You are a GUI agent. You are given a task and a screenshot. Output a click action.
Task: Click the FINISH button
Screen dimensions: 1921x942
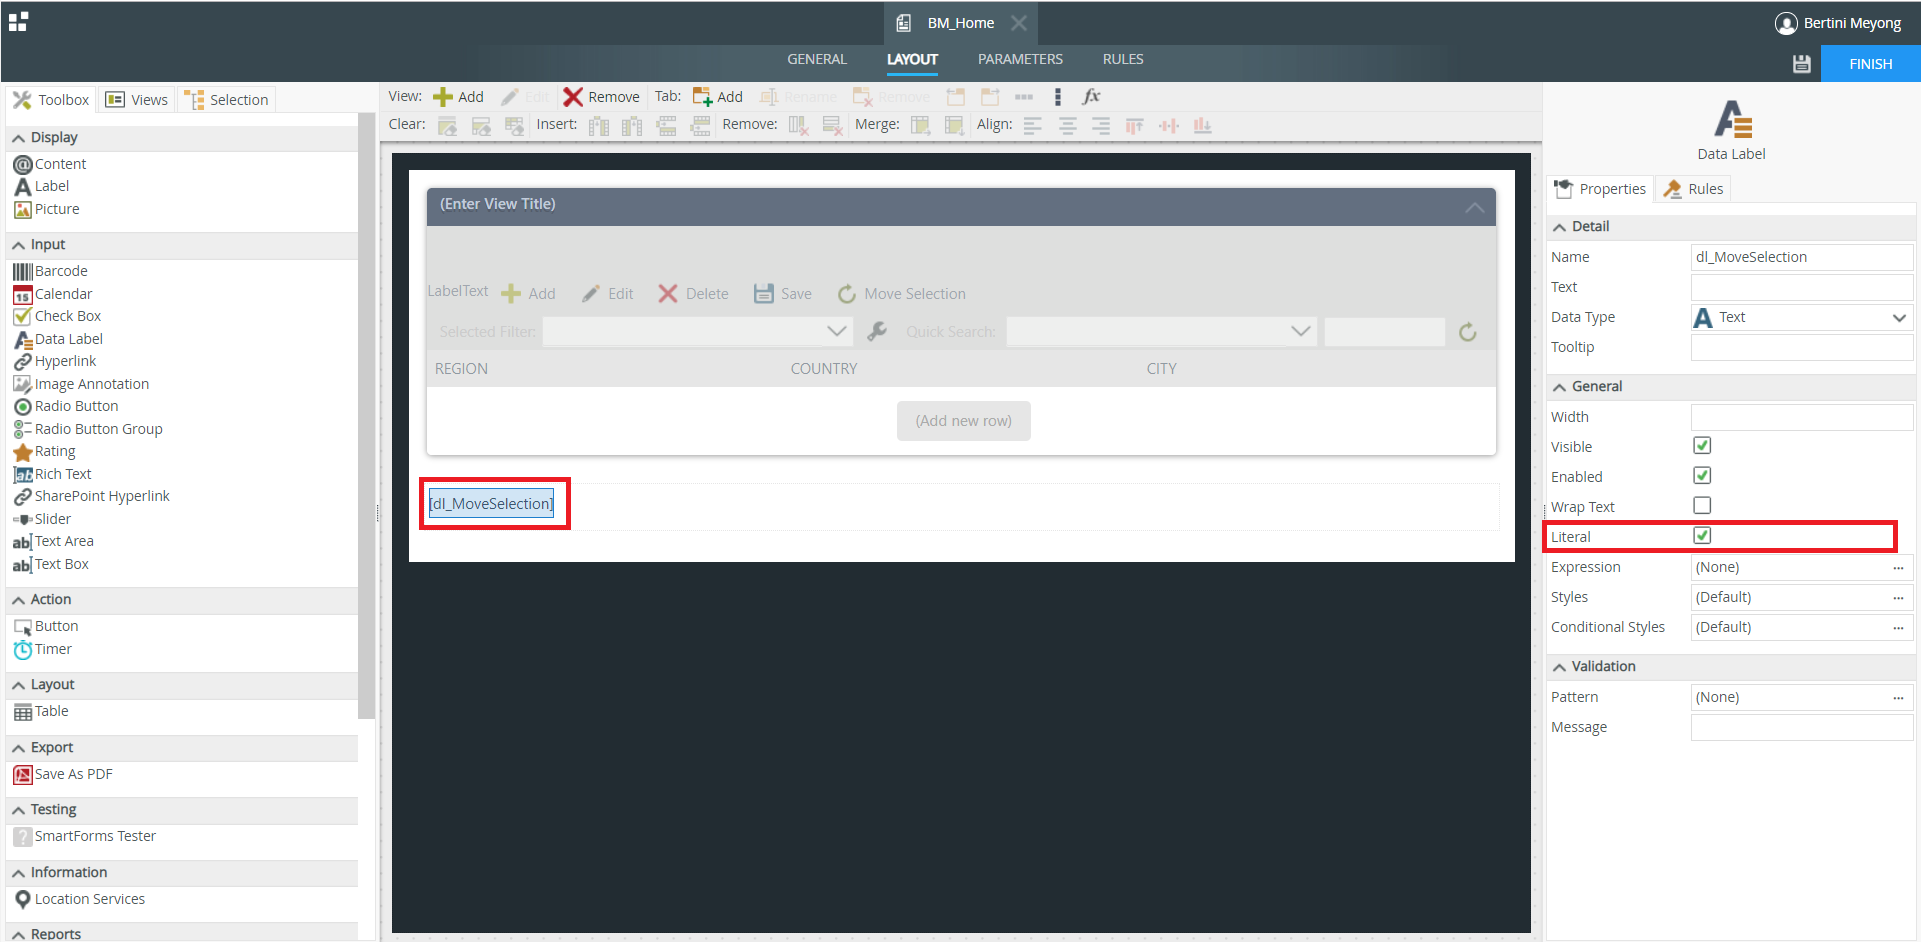1870,64
